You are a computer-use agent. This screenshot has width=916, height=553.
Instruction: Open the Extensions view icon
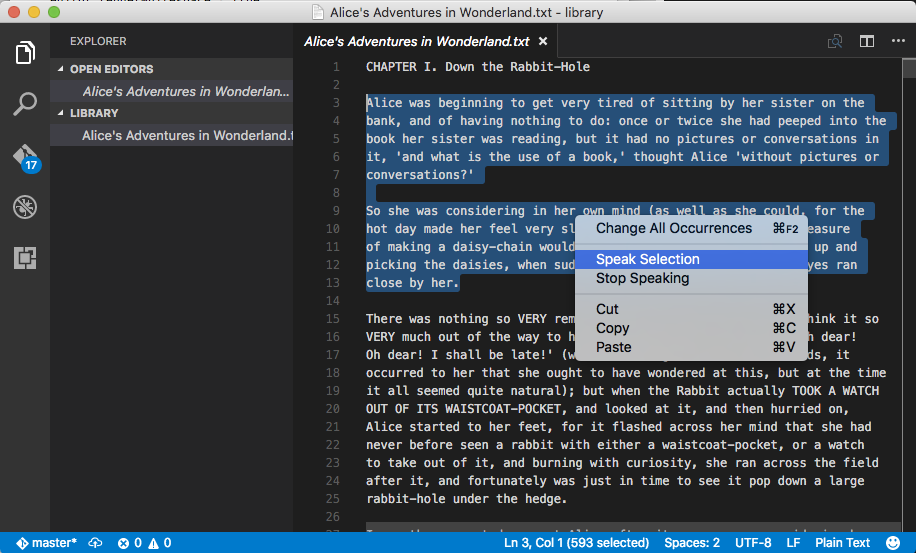[25, 257]
